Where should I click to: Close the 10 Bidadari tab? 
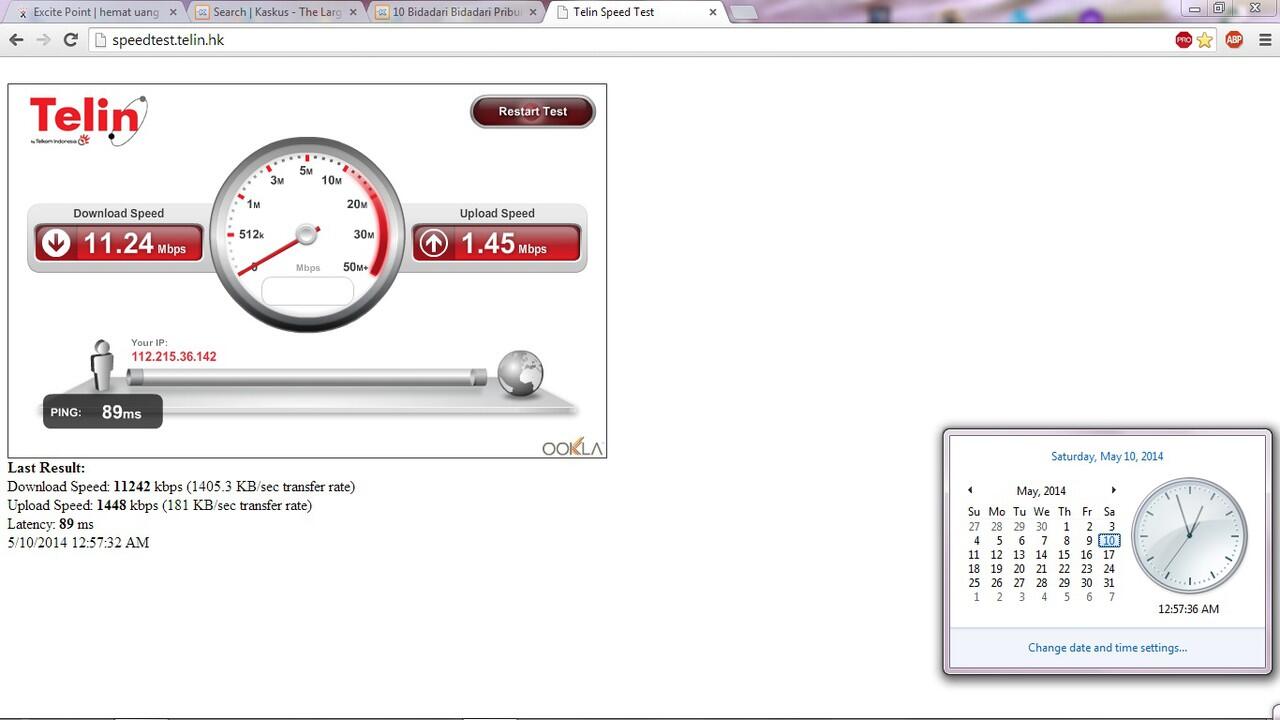click(x=533, y=12)
